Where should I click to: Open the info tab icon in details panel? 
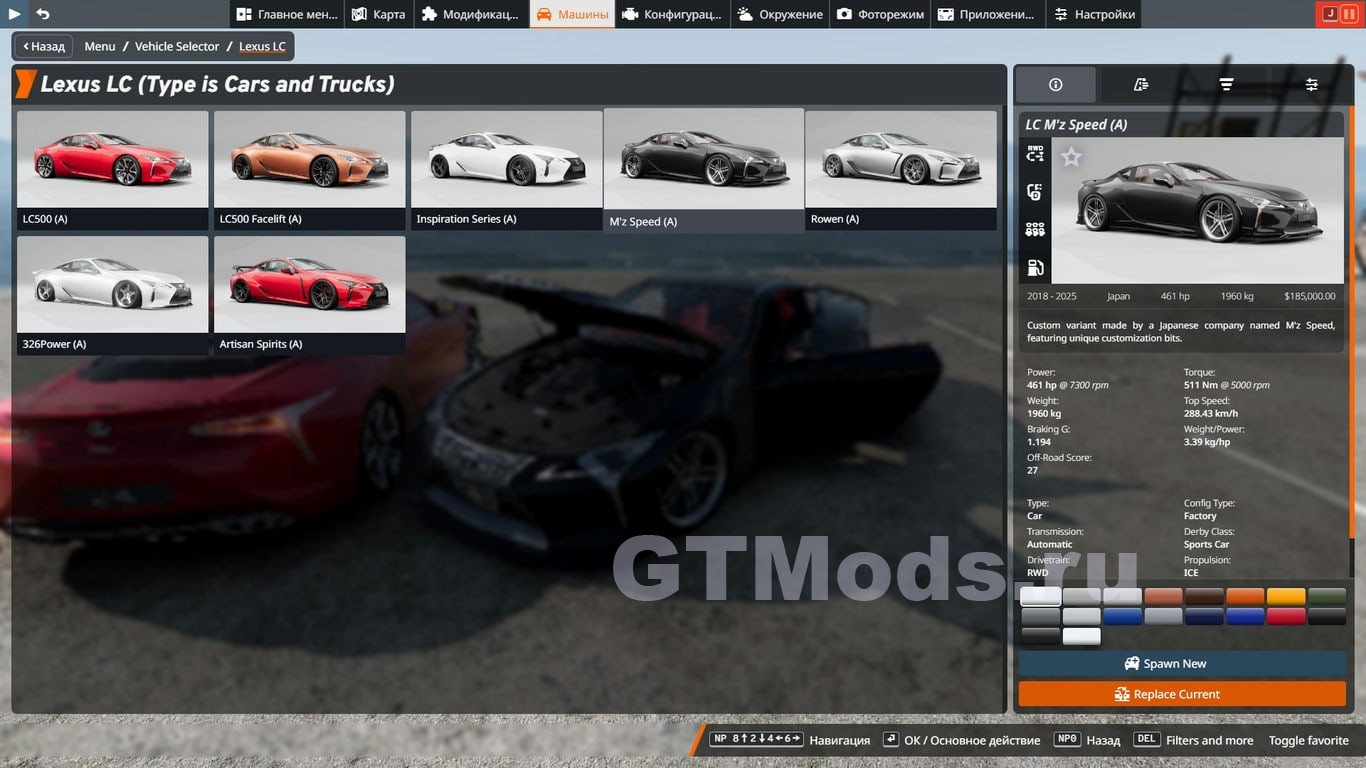click(x=1055, y=85)
